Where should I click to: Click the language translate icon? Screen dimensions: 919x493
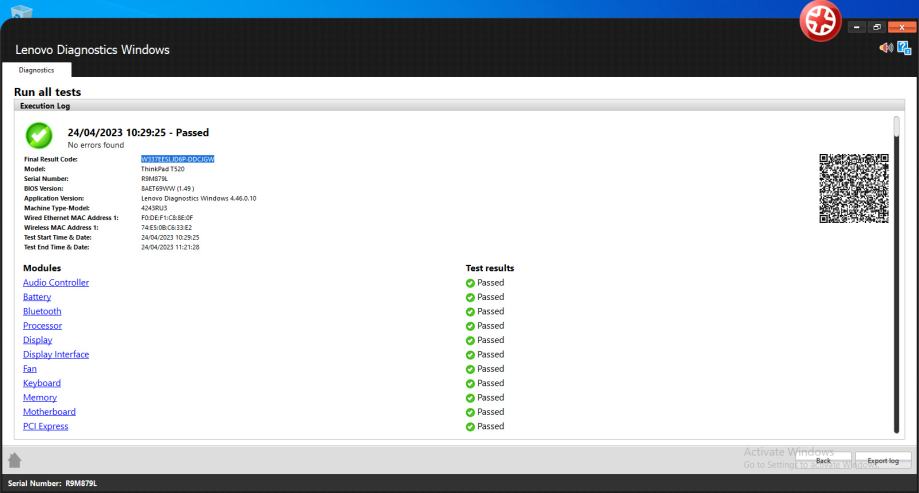pyautogui.click(x=904, y=47)
